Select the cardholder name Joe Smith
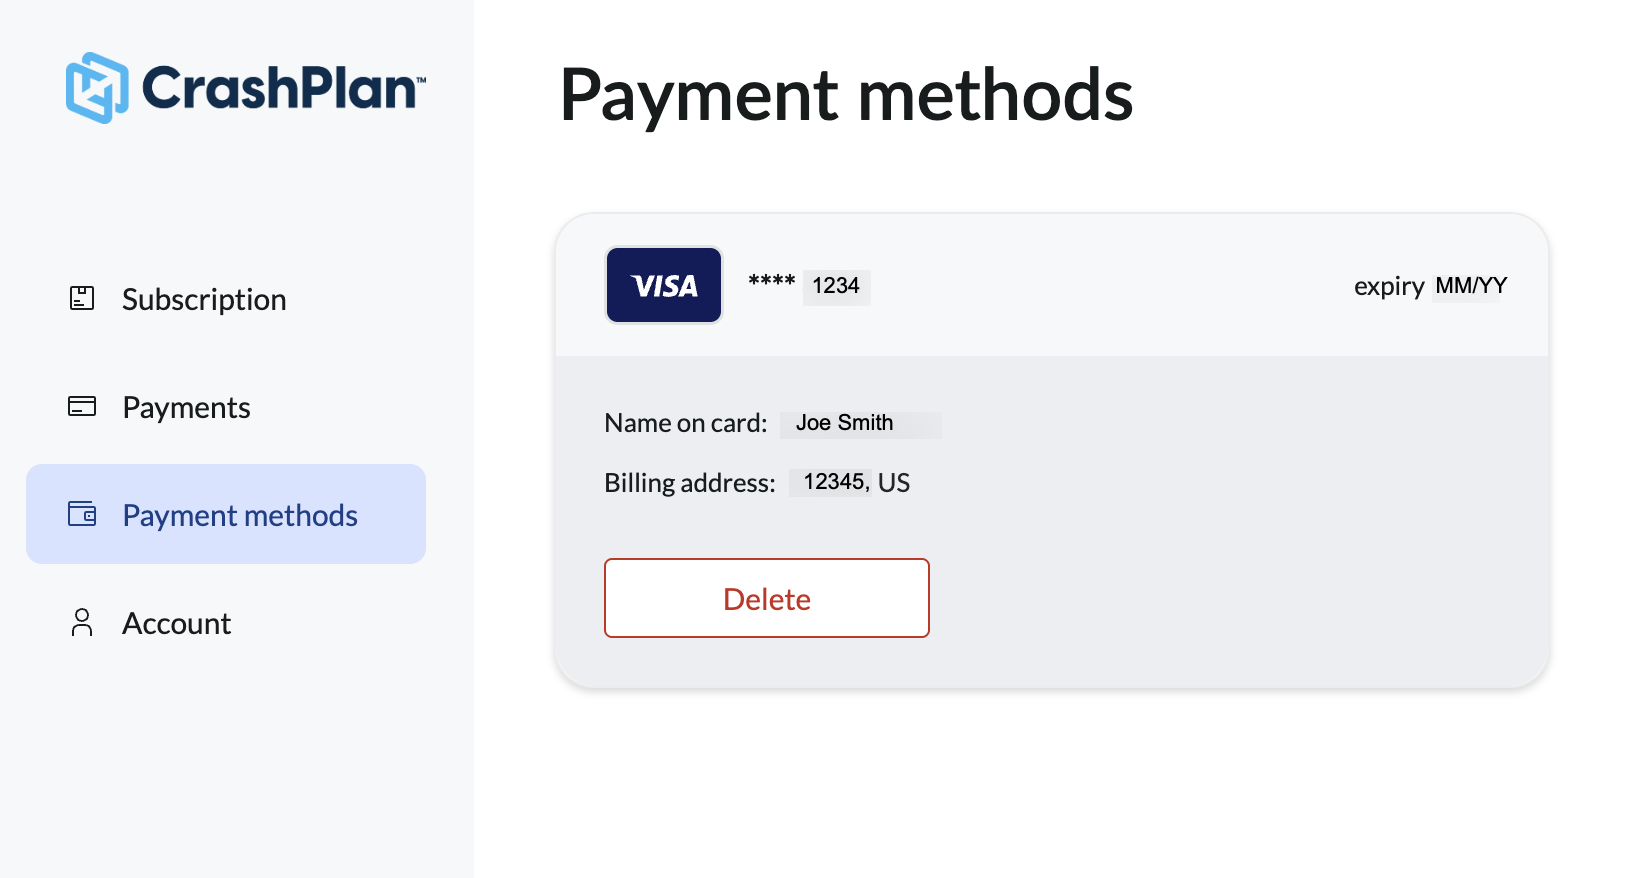Image resolution: width=1642 pixels, height=878 pixels. tap(859, 423)
